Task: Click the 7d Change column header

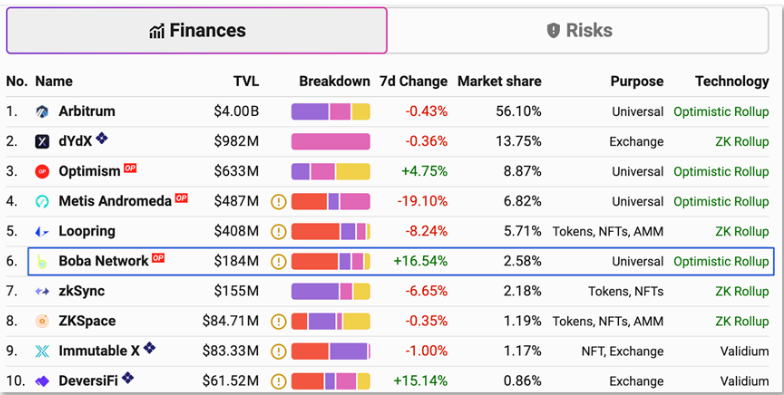Action: coord(413,81)
